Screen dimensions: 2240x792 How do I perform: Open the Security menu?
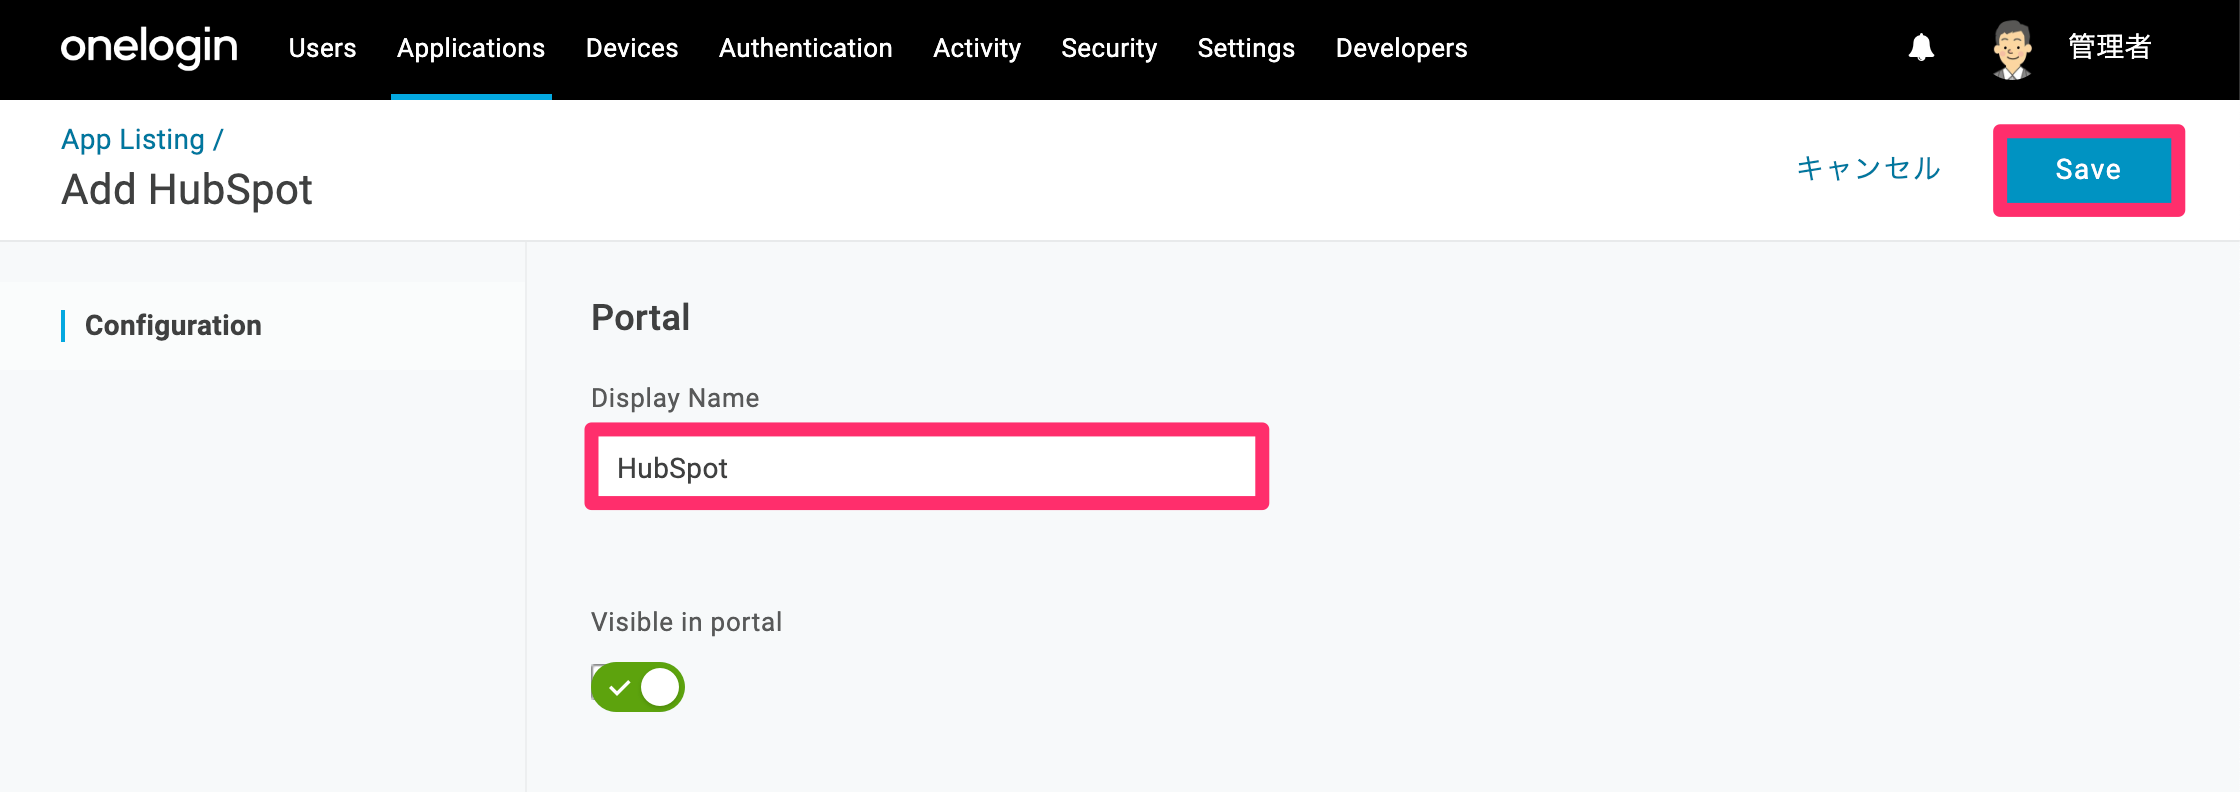click(1109, 48)
